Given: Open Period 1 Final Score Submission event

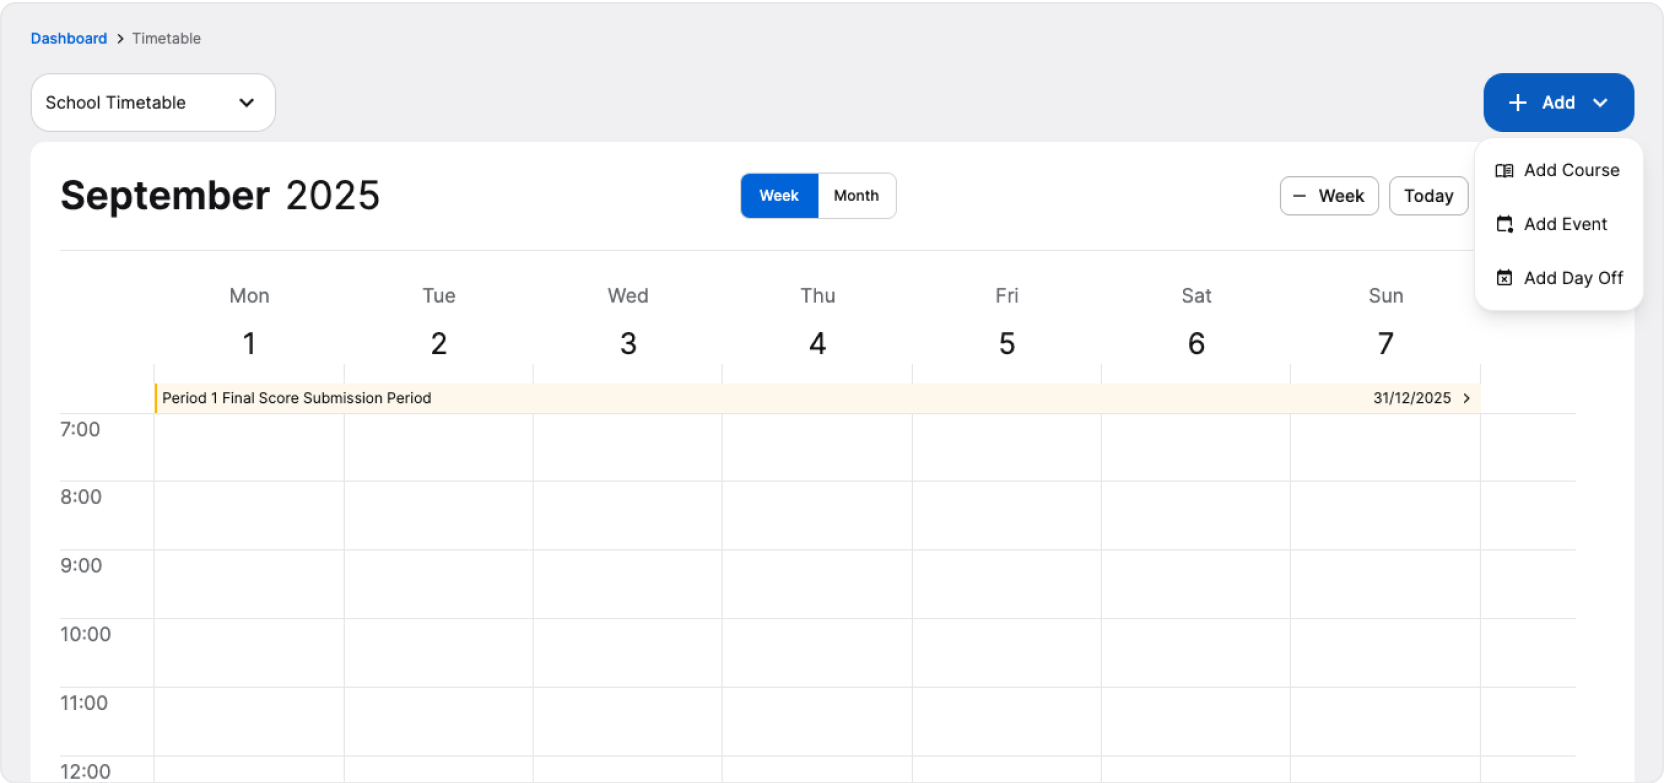Looking at the screenshot, I should point(817,398).
